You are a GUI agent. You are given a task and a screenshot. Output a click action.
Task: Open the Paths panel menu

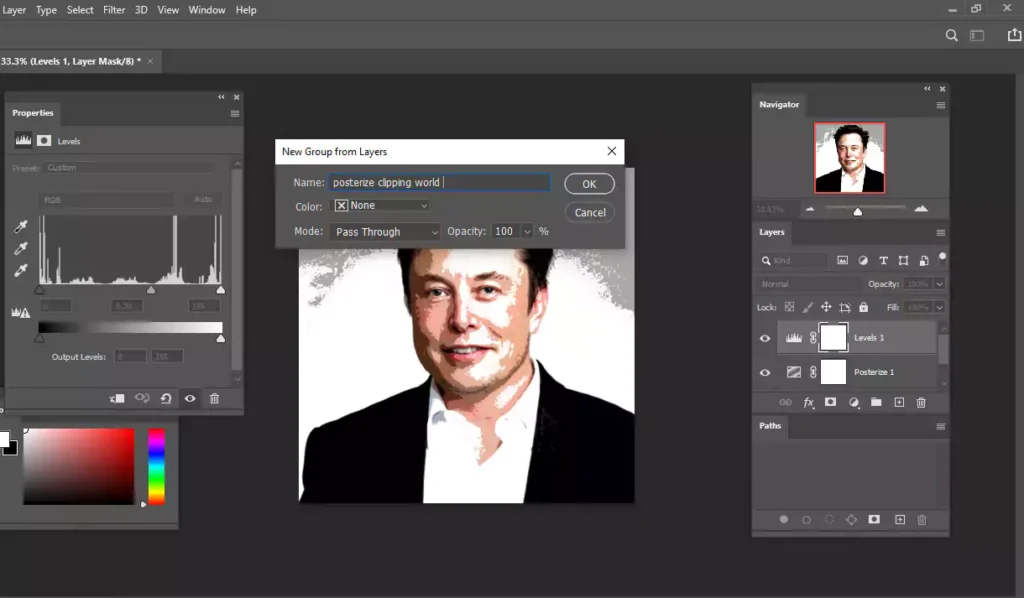pyautogui.click(x=940, y=426)
